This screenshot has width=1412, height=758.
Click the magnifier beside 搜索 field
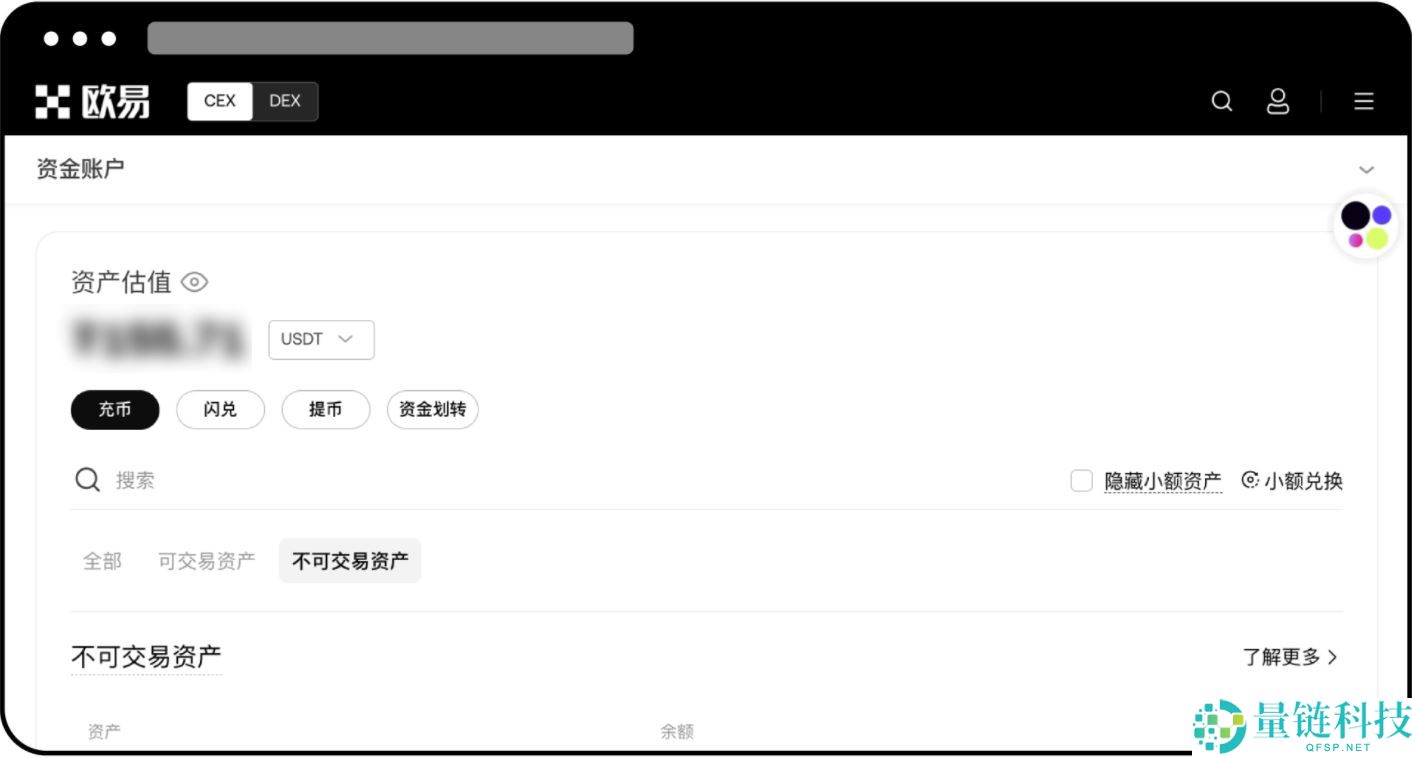tap(88, 480)
